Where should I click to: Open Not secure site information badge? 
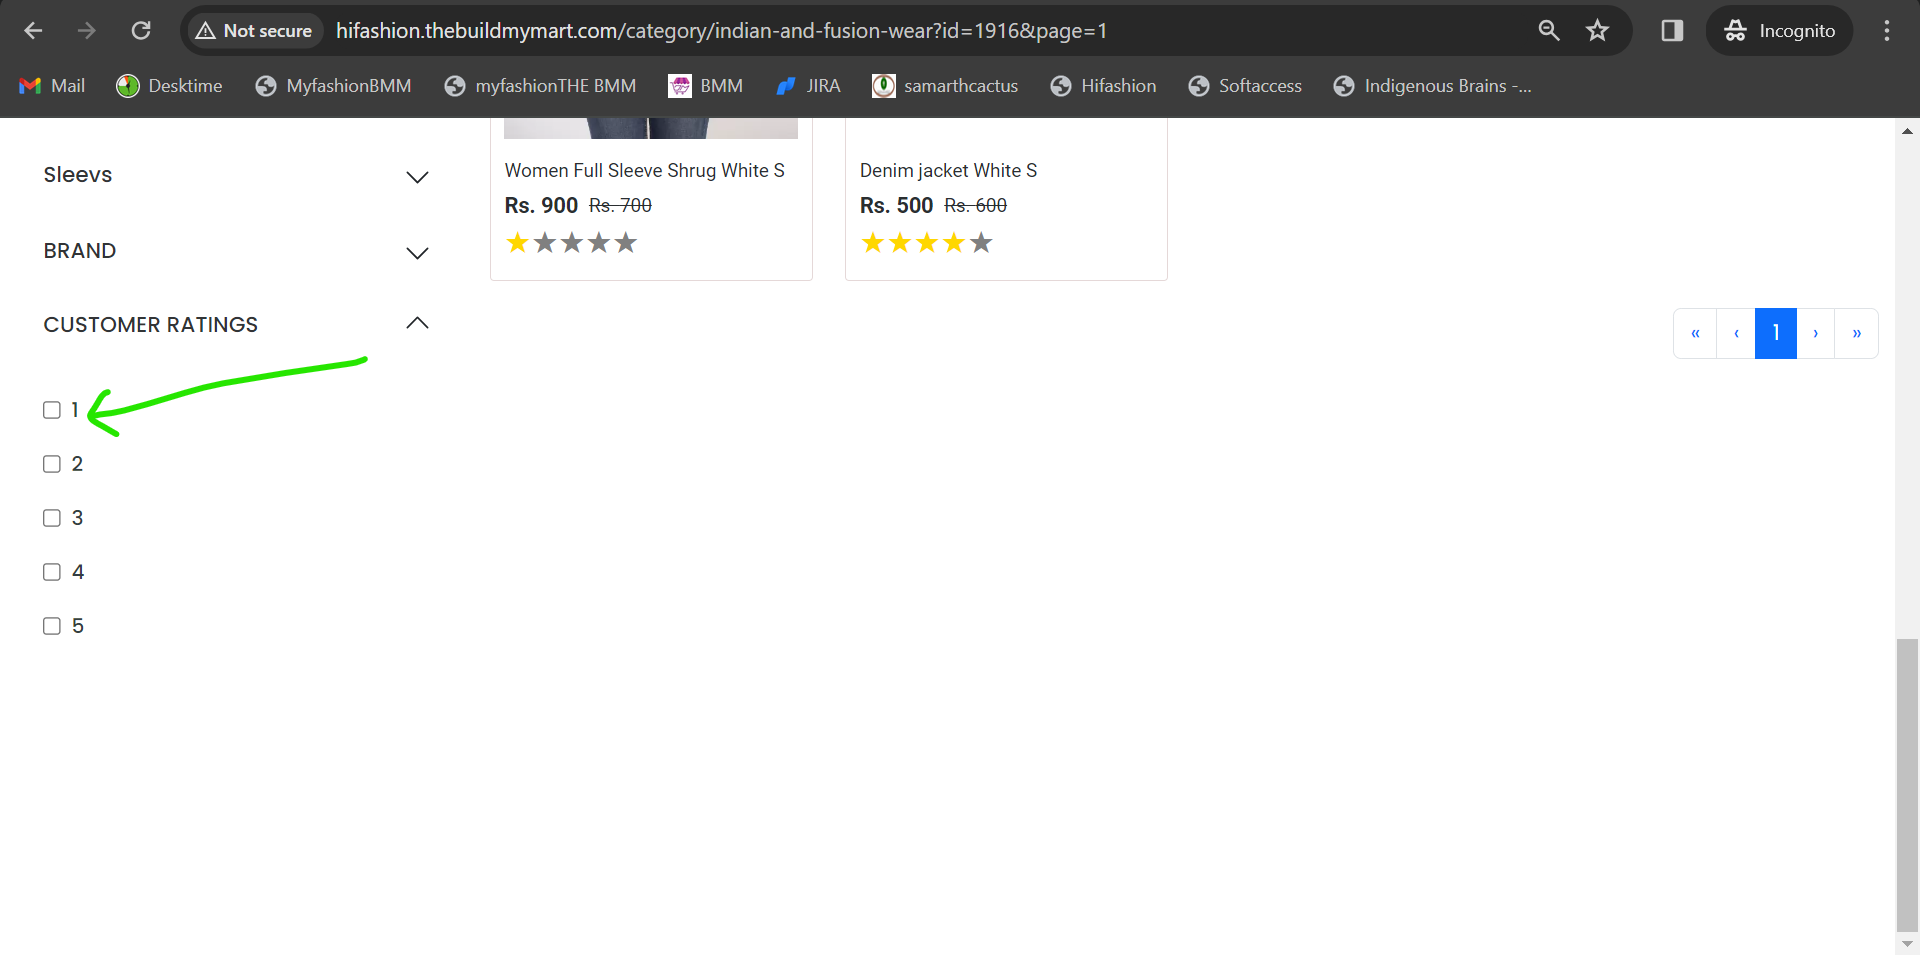pyautogui.click(x=254, y=31)
